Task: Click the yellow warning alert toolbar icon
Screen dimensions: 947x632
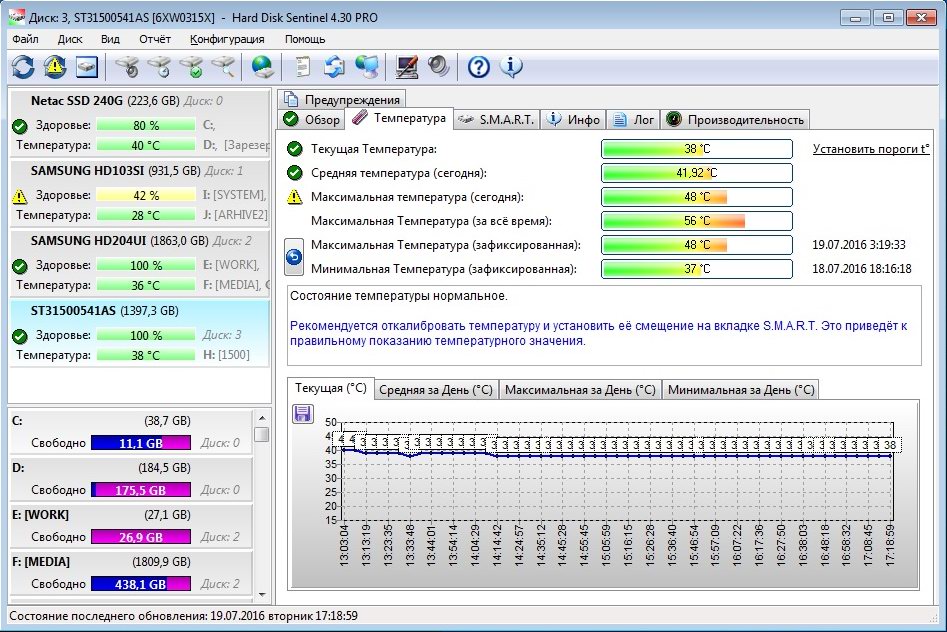Action: 55,67
